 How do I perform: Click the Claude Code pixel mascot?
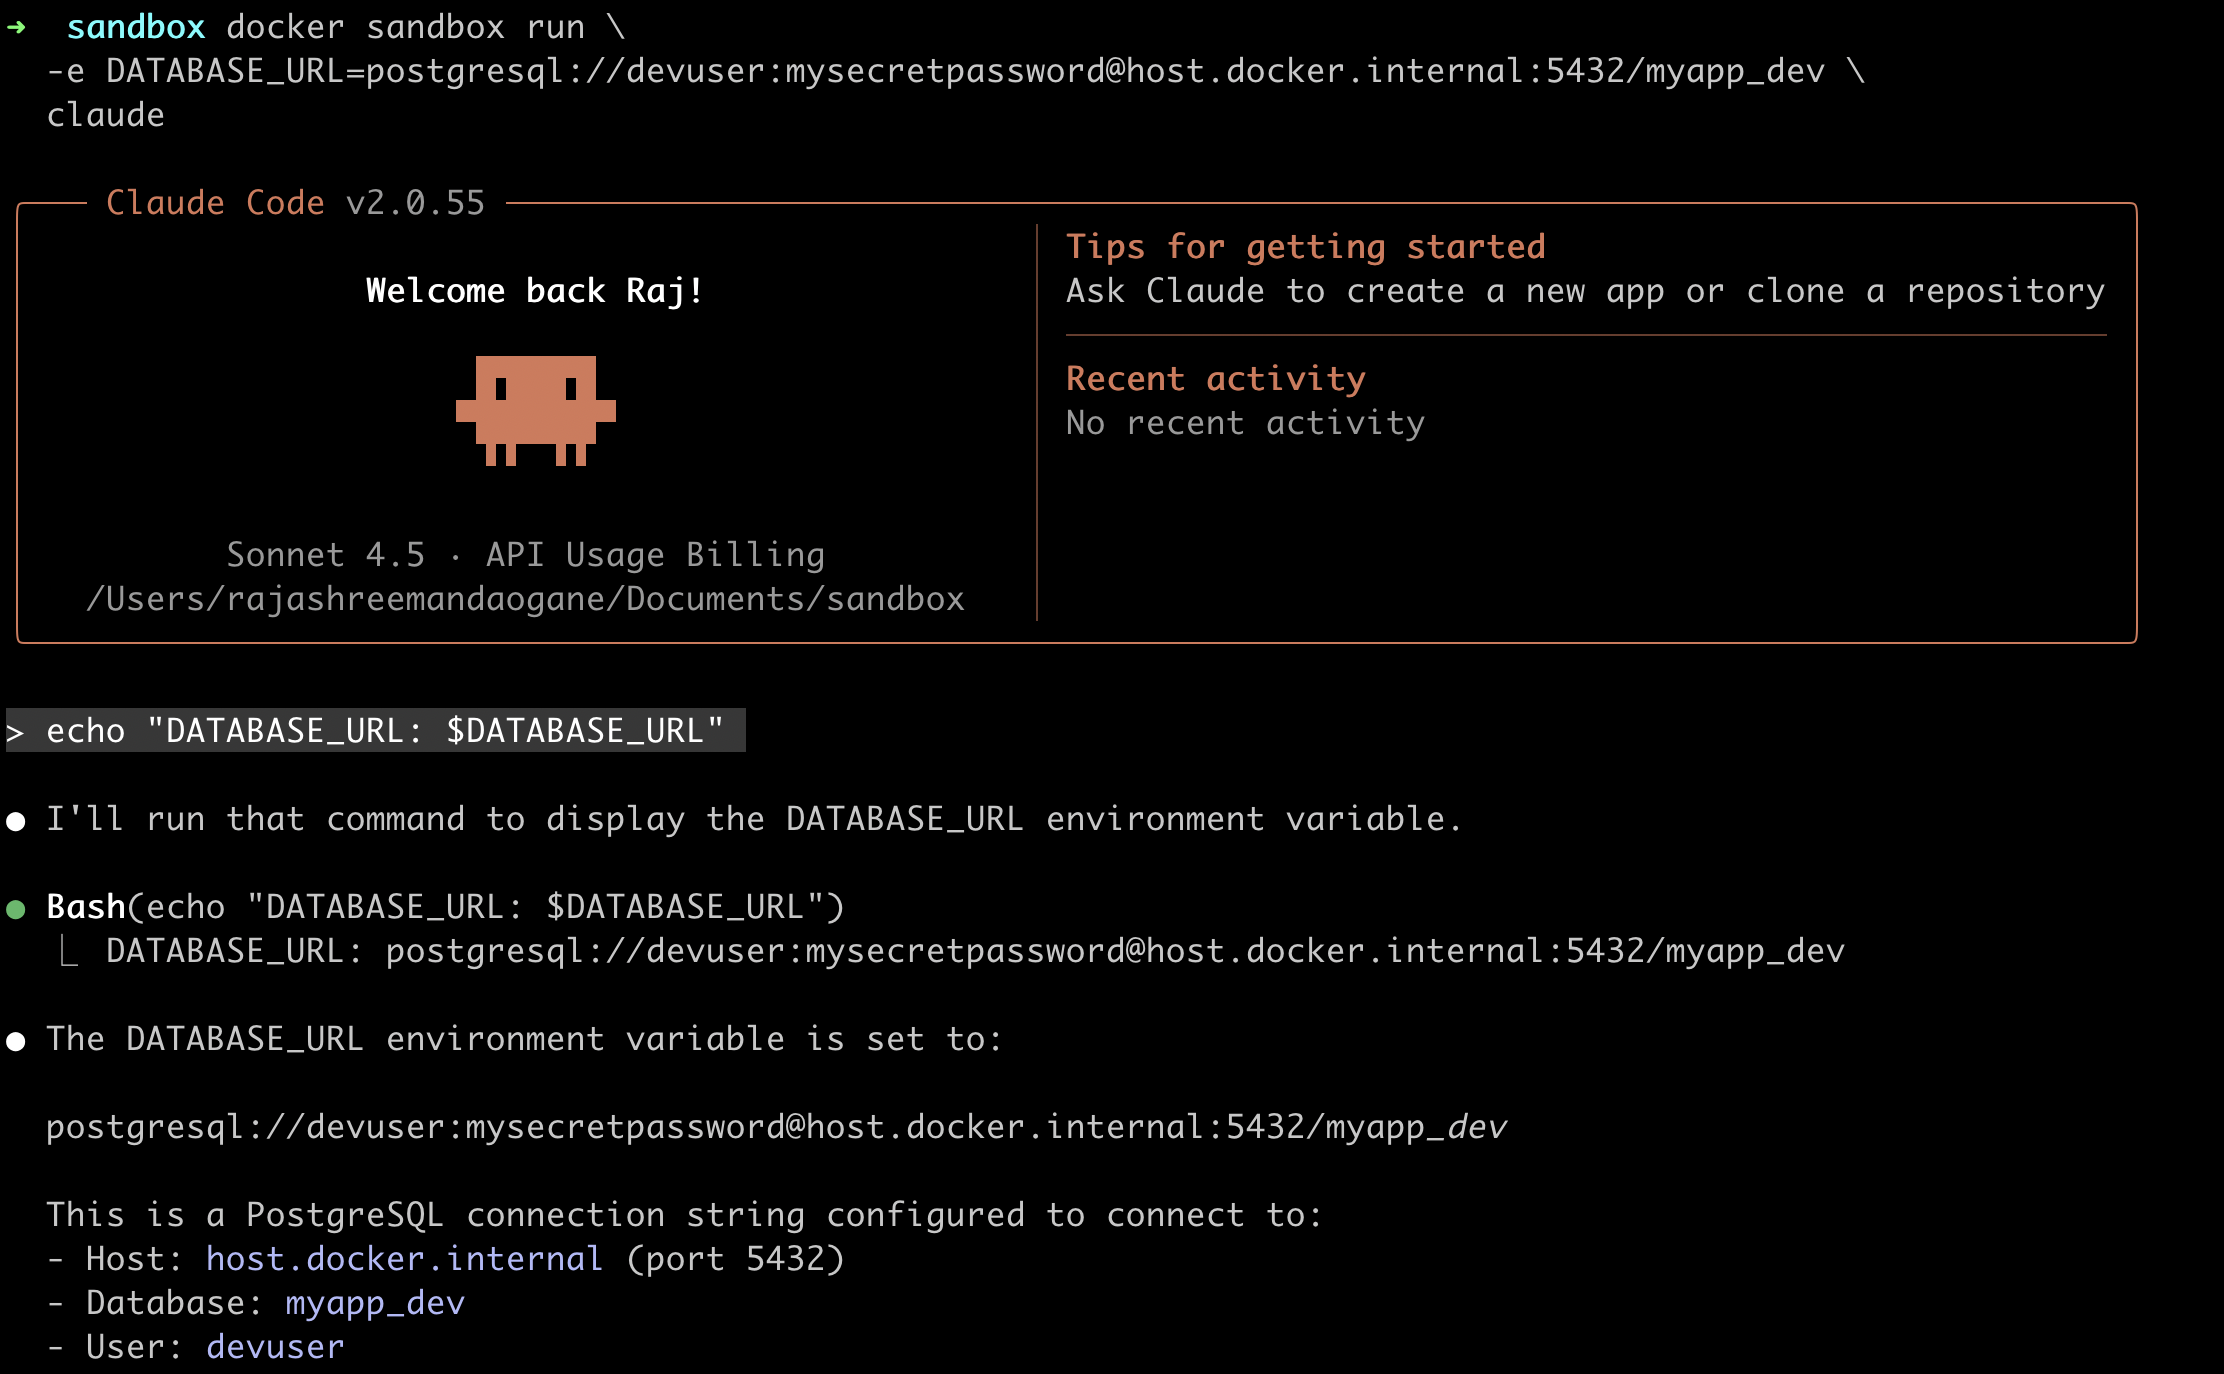pos(536,410)
